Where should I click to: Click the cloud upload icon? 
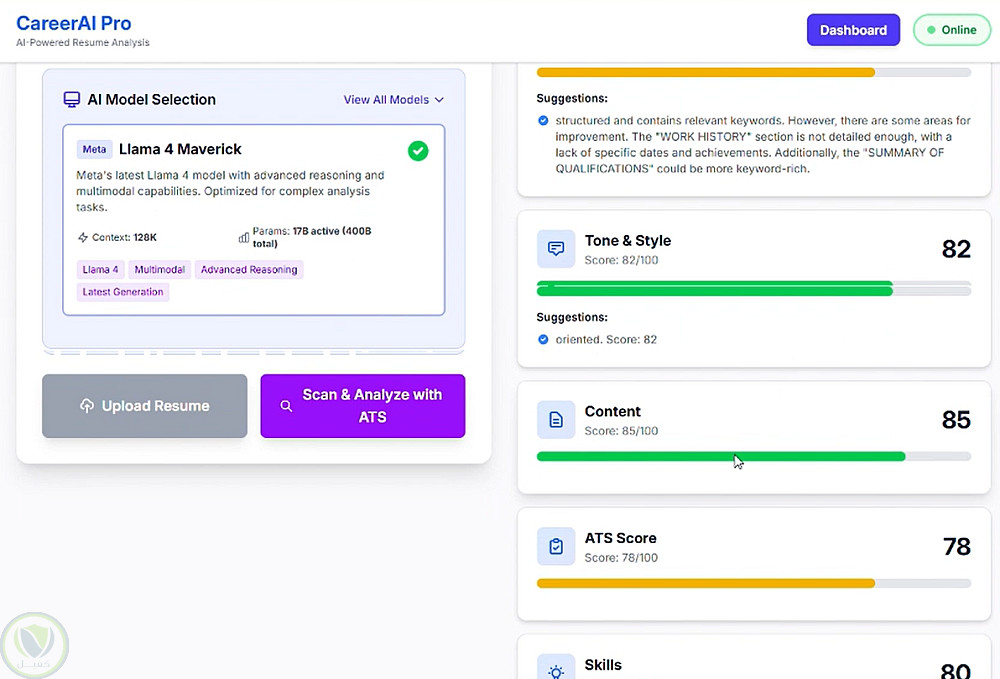coord(87,406)
